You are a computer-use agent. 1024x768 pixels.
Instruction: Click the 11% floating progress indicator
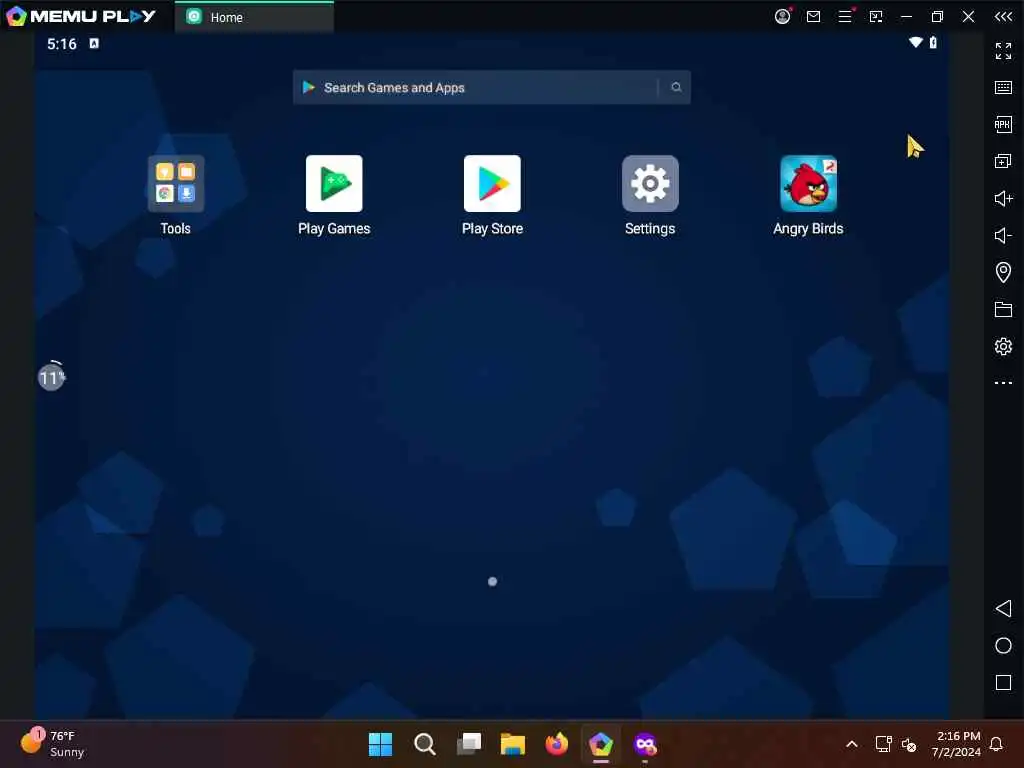(x=51, y=377)
